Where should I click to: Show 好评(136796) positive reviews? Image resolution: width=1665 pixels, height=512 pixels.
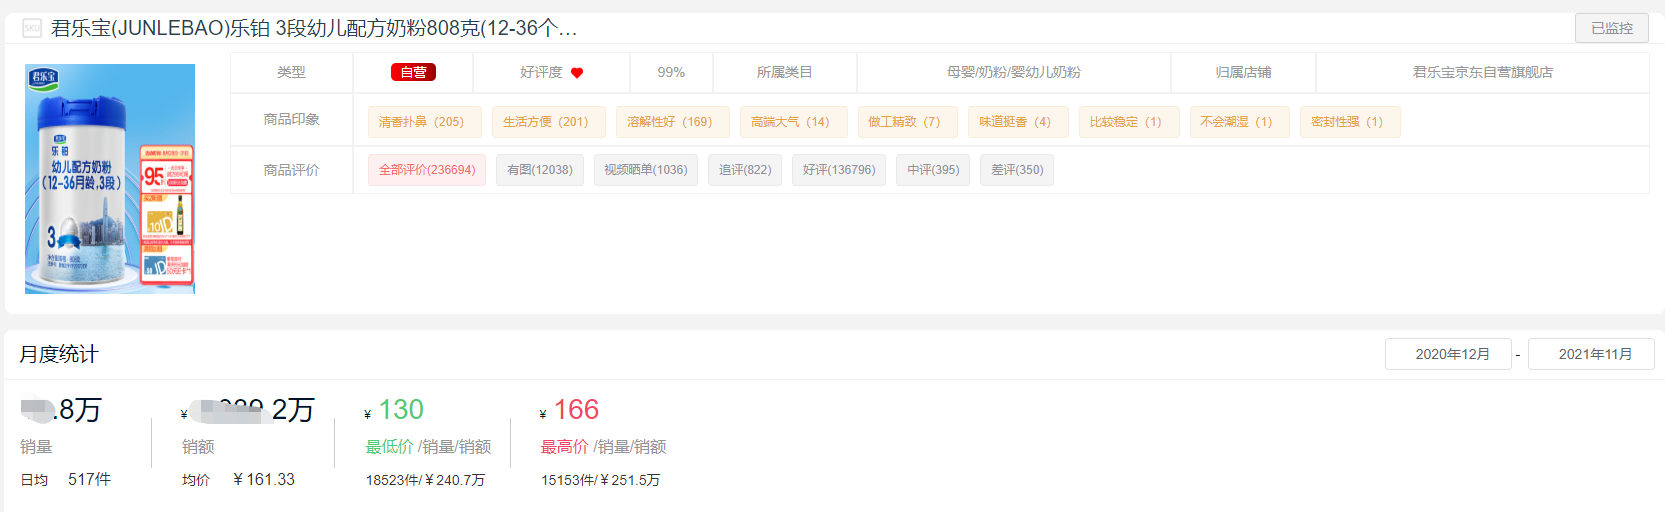pyautogui.click(x=839, y=170)
